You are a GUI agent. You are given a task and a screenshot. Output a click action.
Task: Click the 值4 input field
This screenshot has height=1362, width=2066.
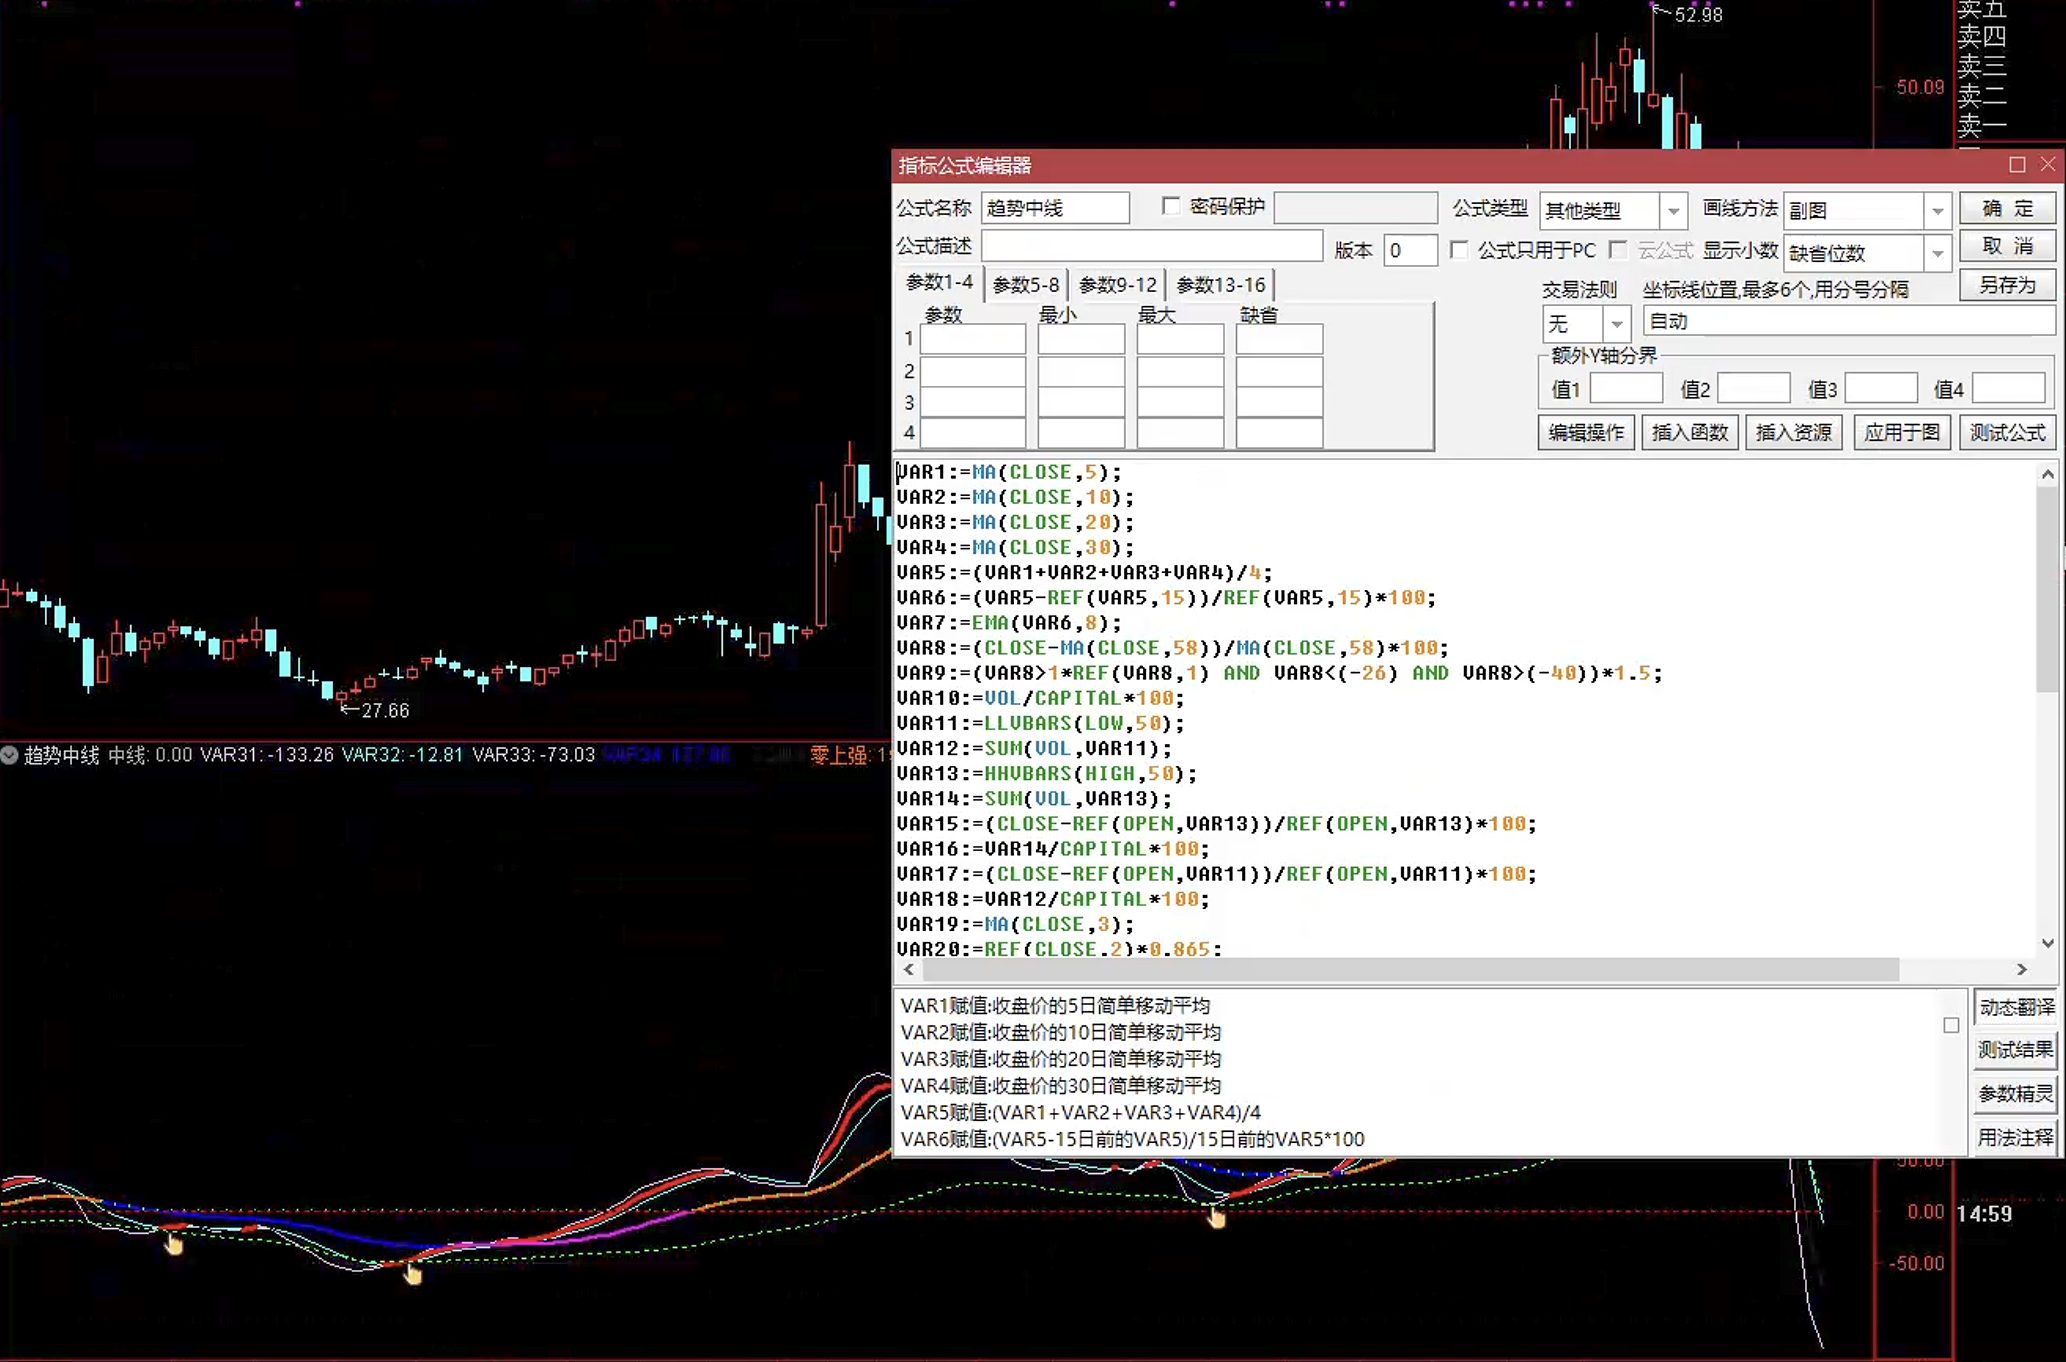(2009, 388)
